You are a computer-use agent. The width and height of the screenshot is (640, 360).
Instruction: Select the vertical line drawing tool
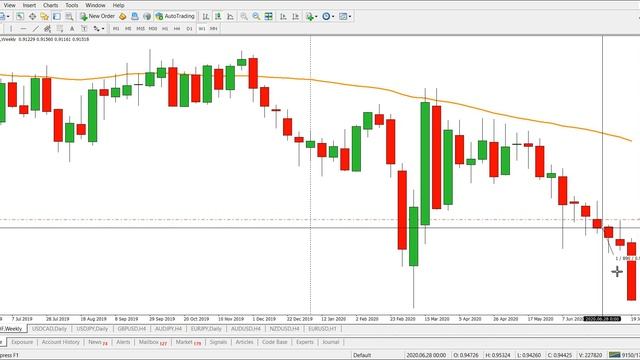pyautogui.click(x=11, y=29)
